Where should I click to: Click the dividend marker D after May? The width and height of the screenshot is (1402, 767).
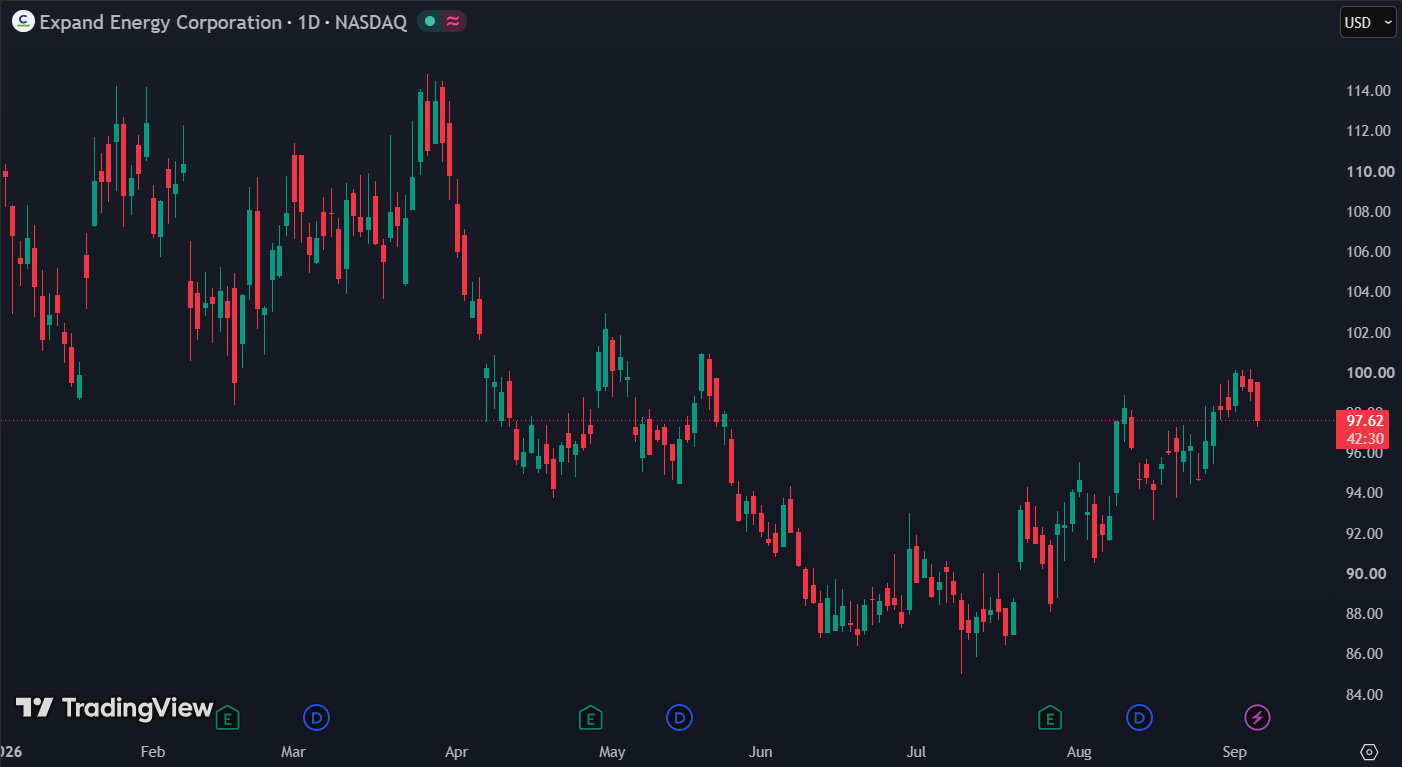[680, 717]
